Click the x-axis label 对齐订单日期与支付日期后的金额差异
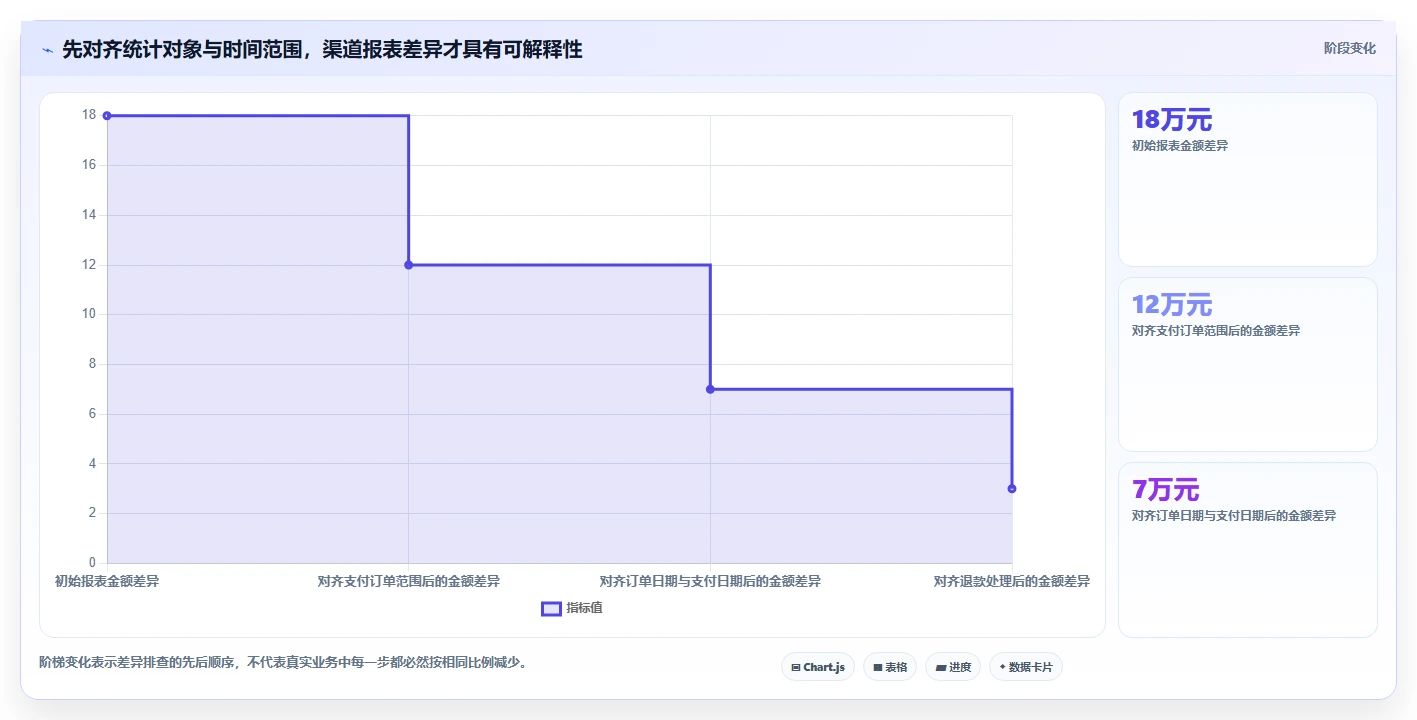The image size is (1417, 720). 710,581
